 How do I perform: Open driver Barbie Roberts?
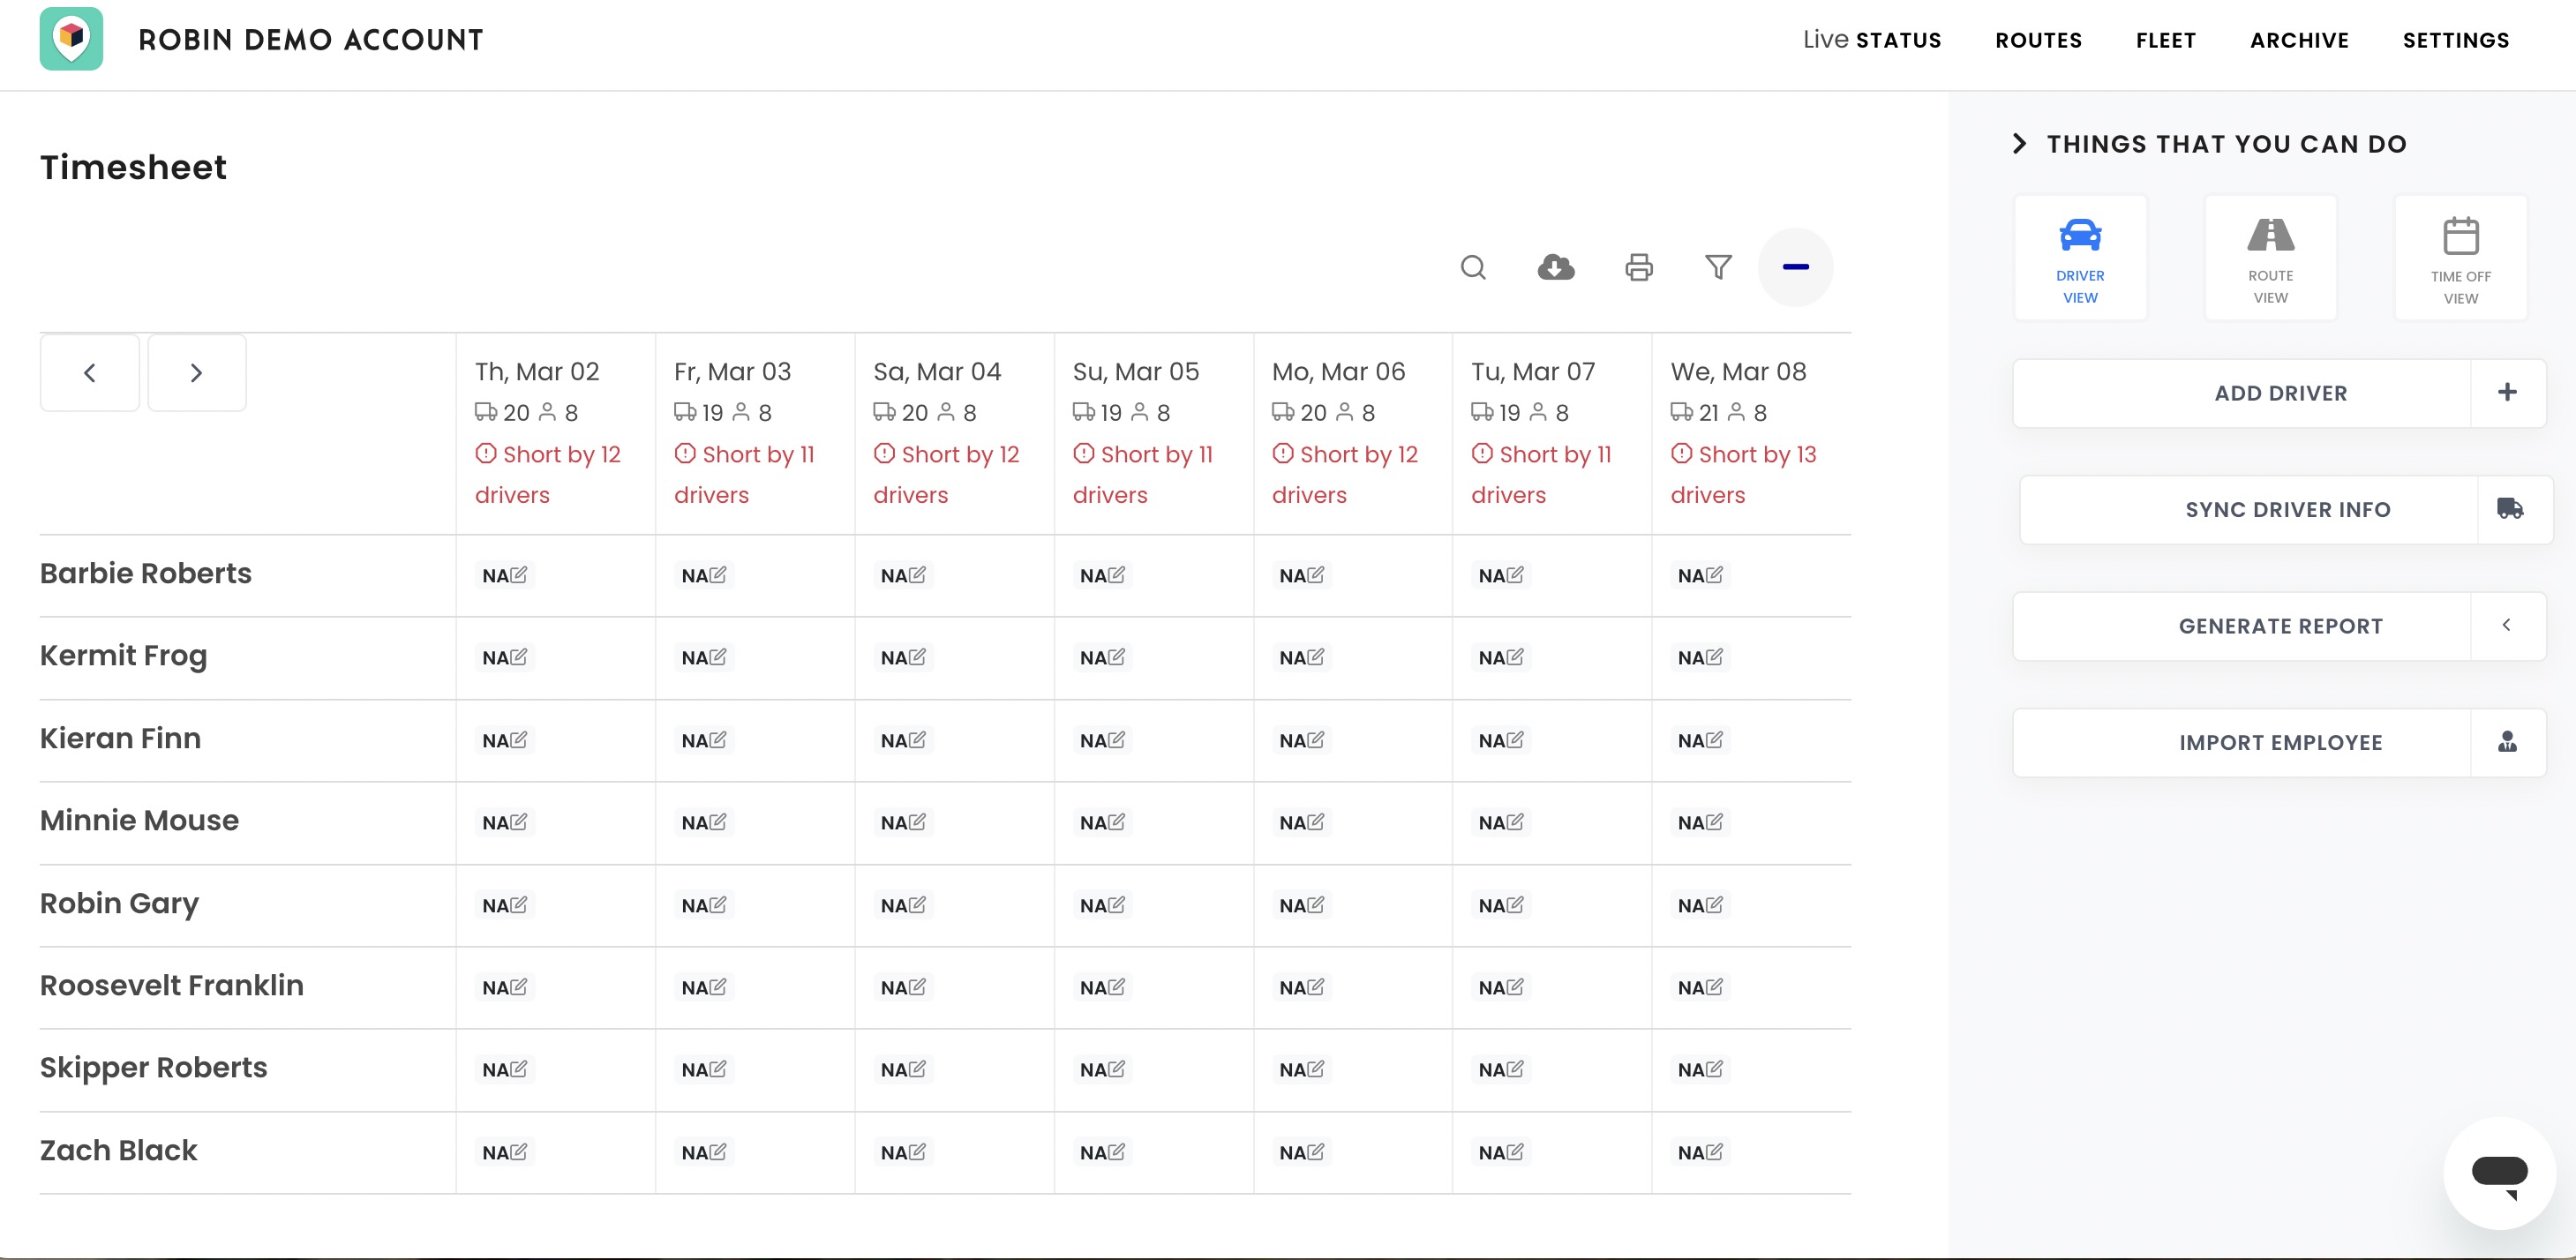(146, 573)
